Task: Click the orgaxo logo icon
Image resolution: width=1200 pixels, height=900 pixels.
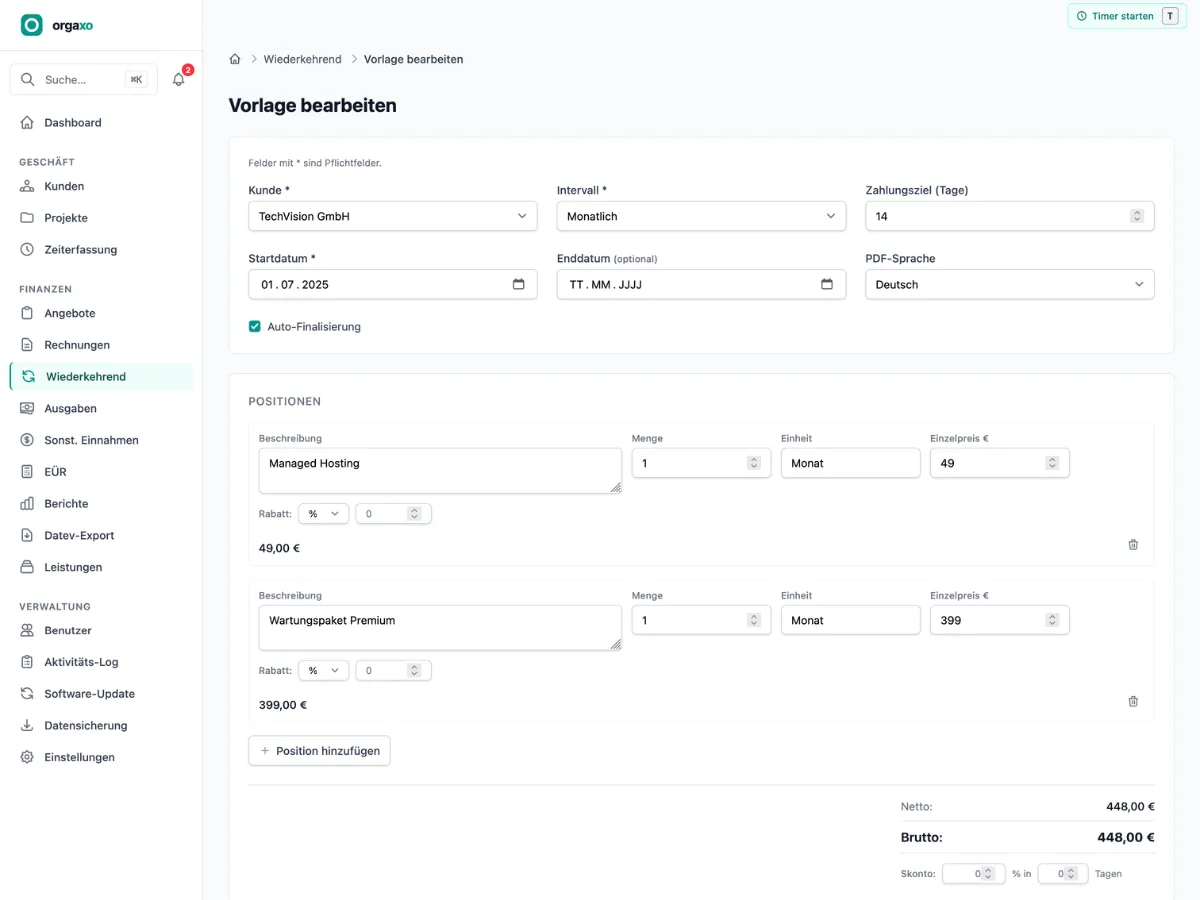Action: tap(32, 25)
